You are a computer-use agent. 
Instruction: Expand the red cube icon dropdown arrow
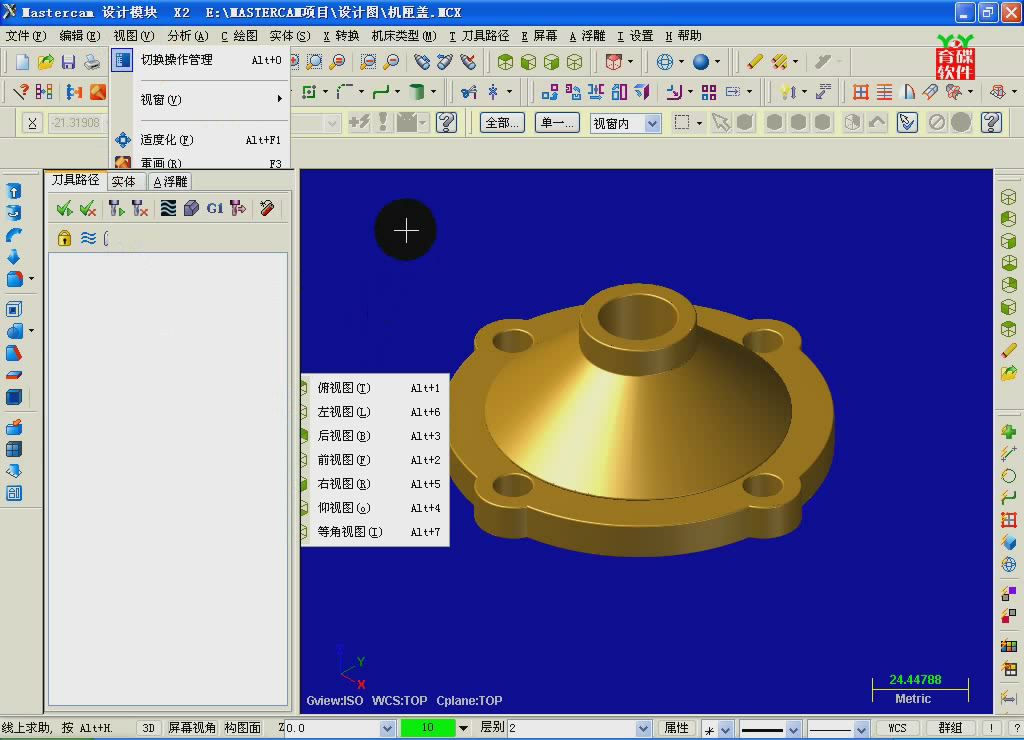[630, 62]
